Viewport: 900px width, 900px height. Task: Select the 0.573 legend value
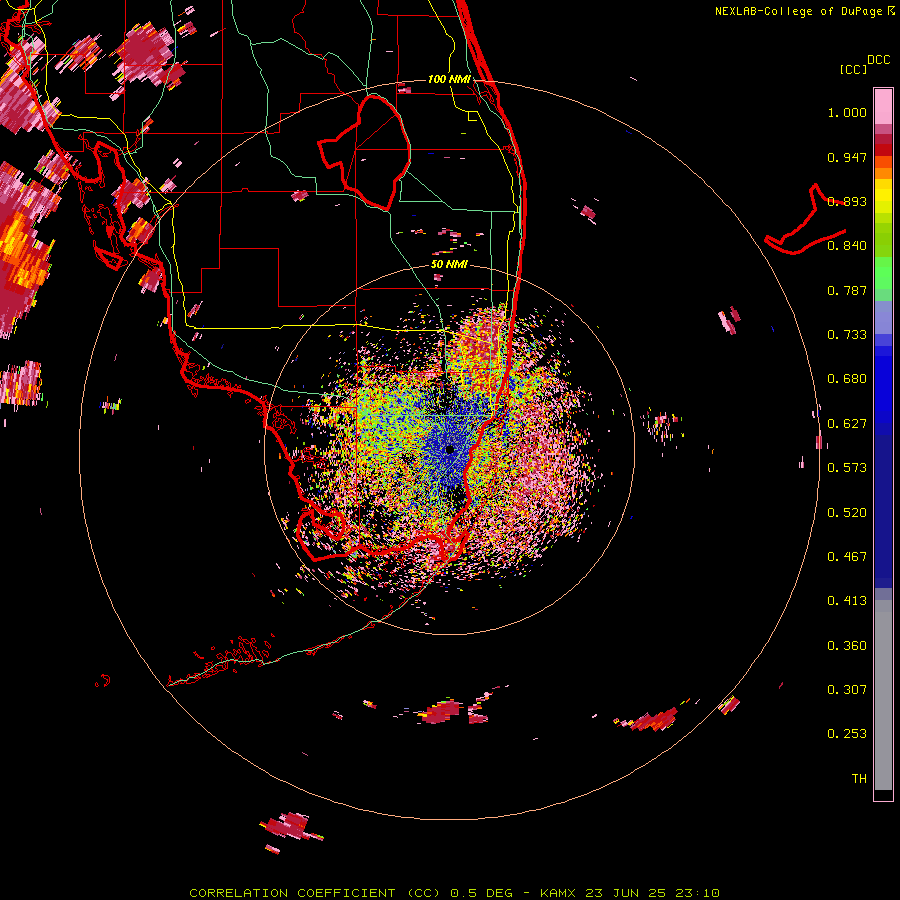pos(847,468)
